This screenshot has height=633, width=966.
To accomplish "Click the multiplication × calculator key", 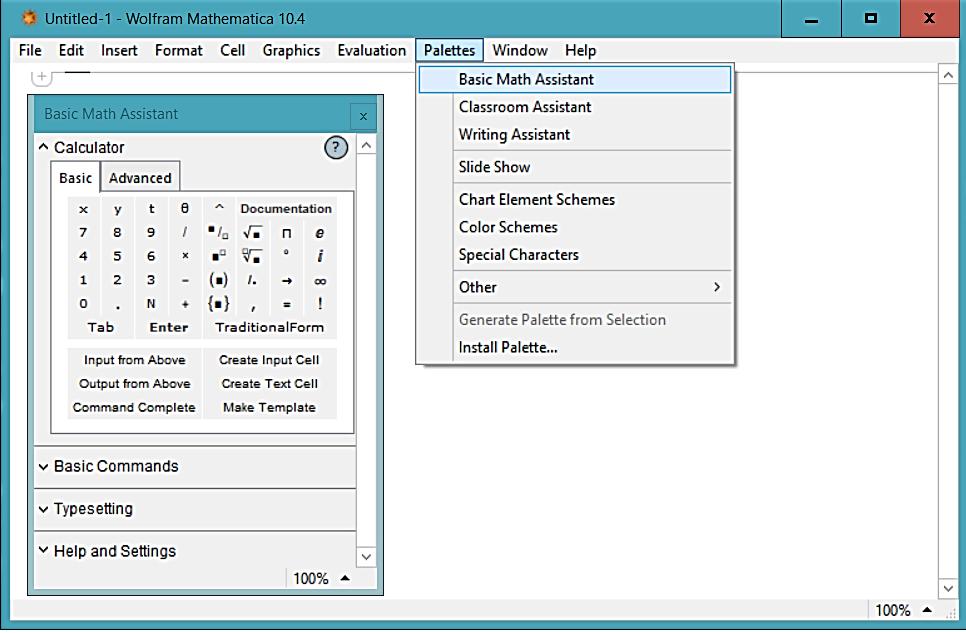I will click(185, 256).
